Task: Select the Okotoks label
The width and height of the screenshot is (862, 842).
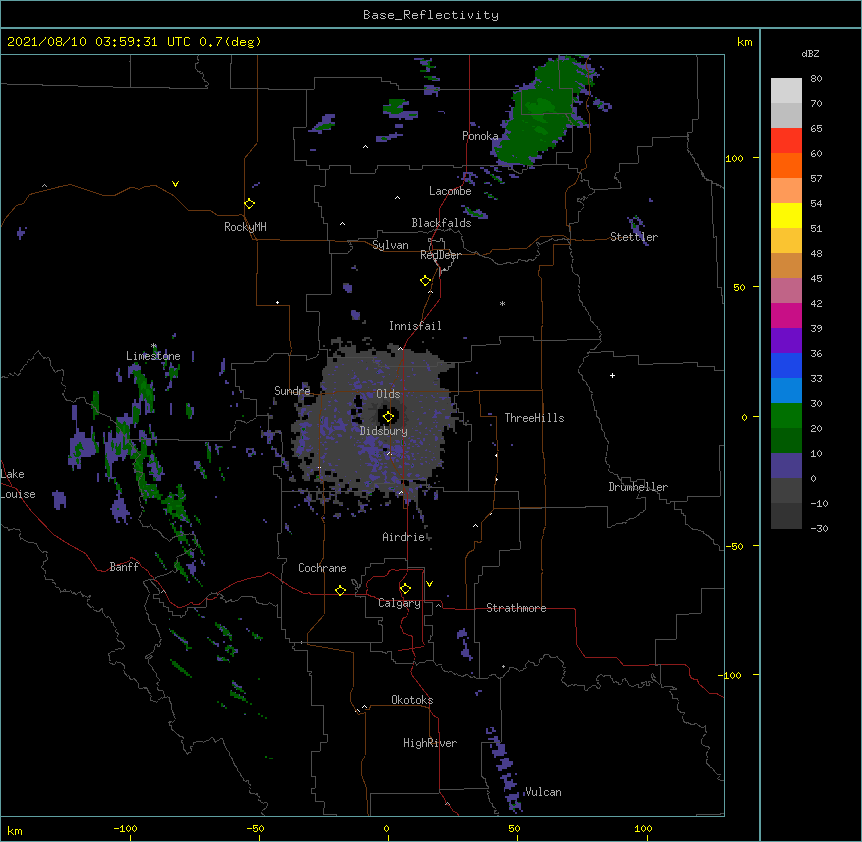Action: click(x=412, y=700)
